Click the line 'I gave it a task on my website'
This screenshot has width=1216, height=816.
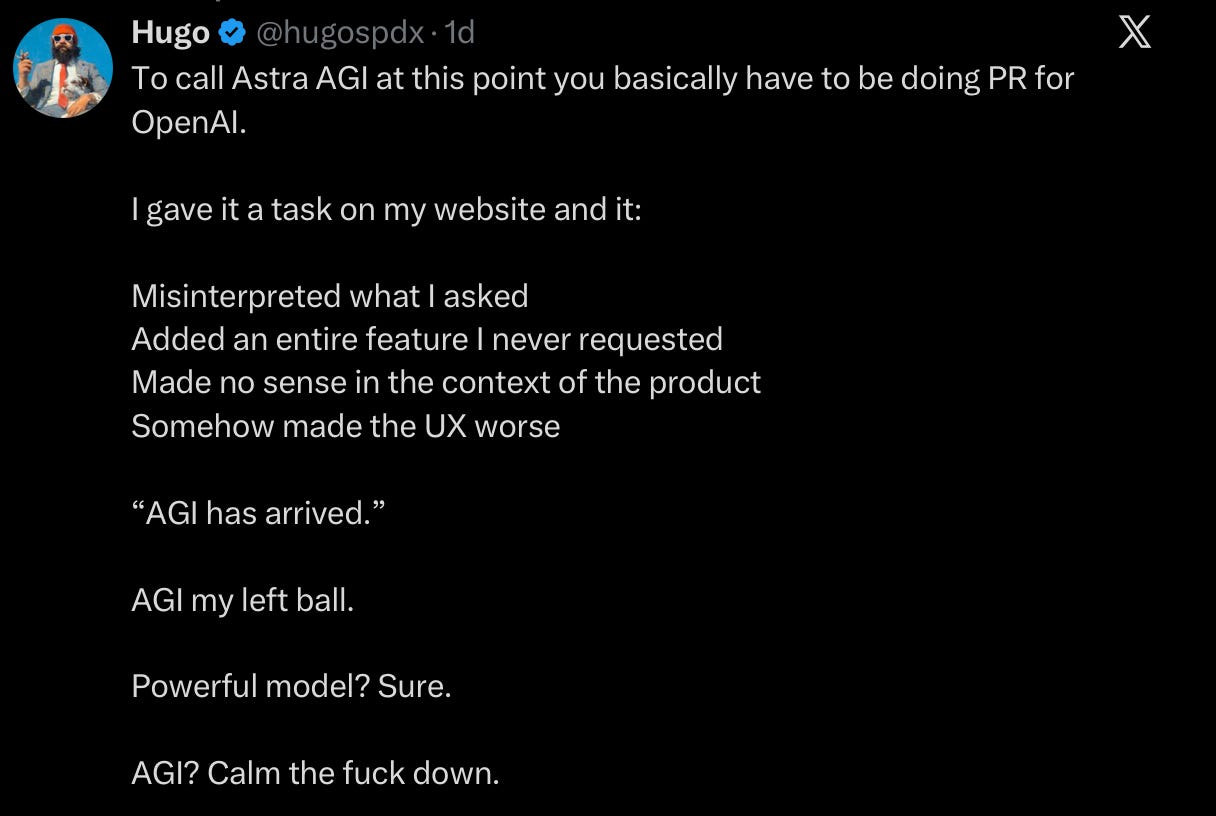[x=386, y=209]
